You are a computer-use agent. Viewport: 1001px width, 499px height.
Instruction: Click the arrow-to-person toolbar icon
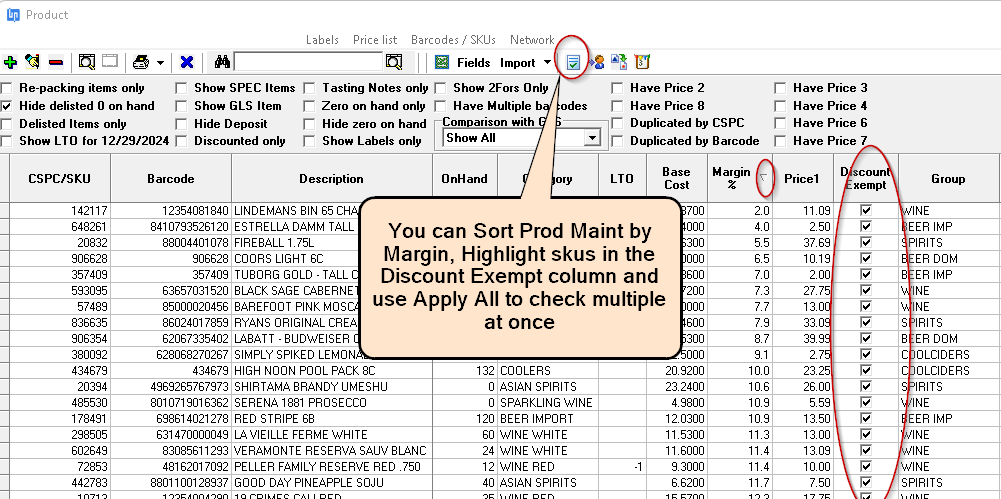point(597,63)
